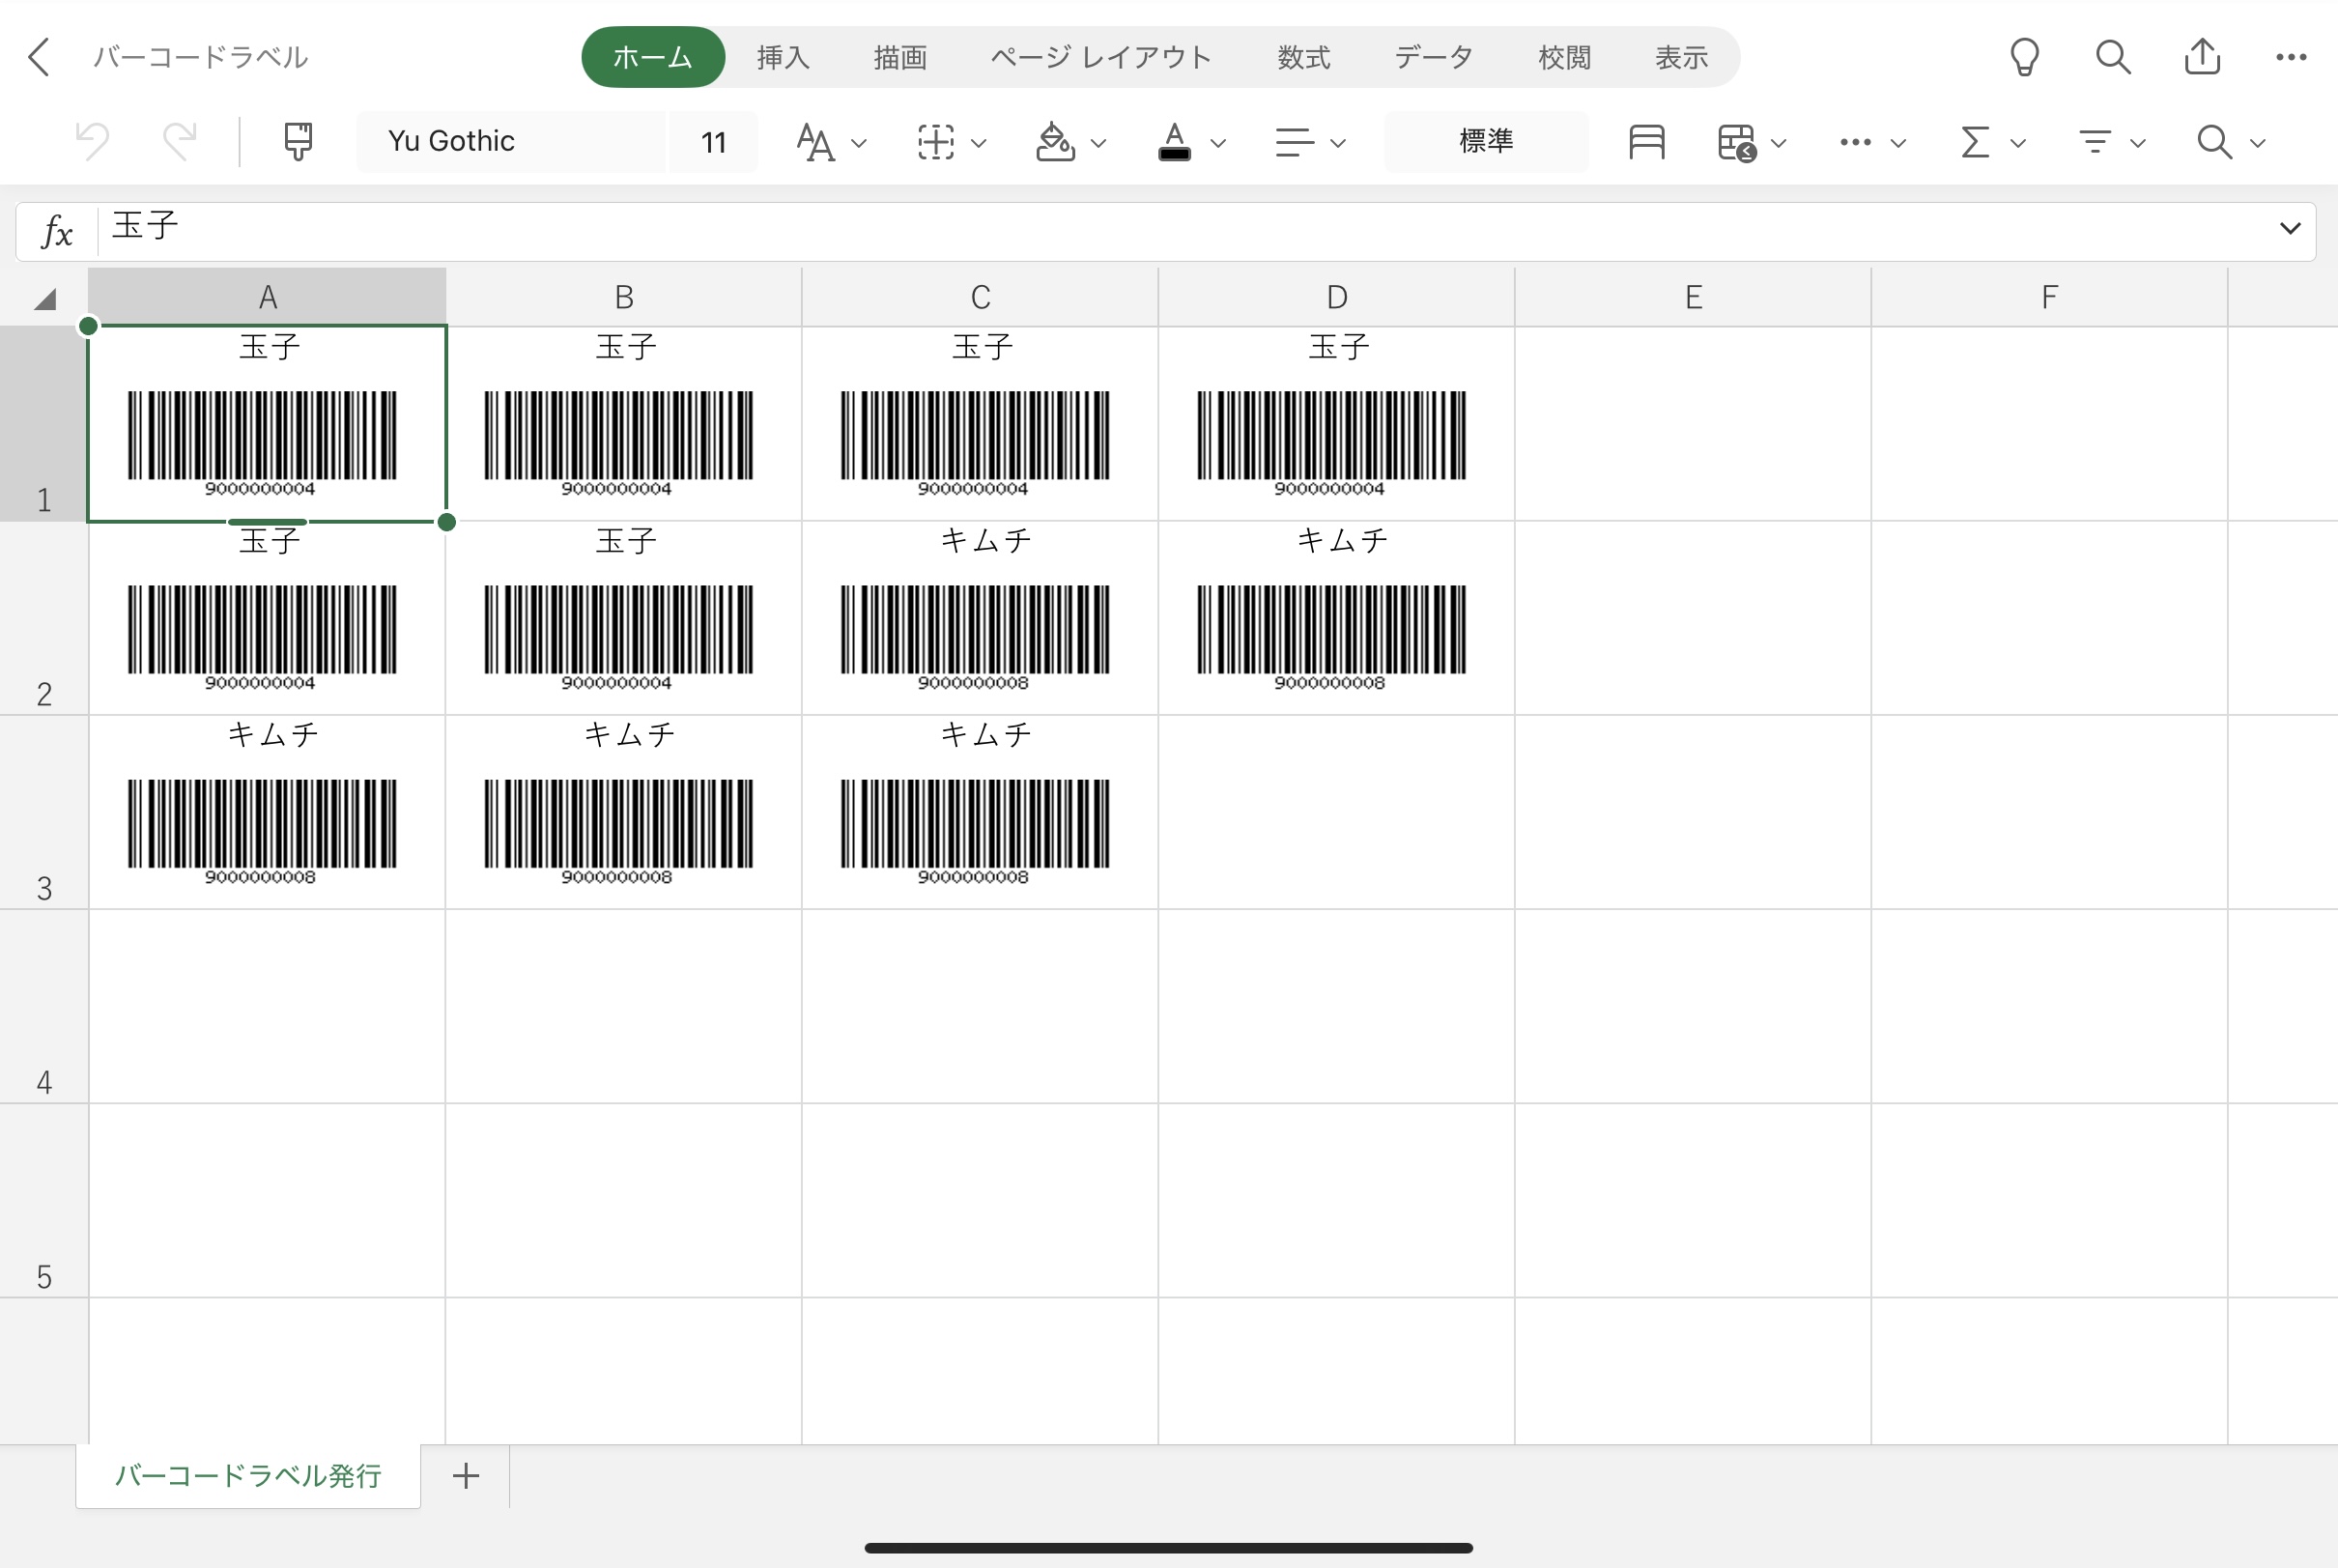Expand the formula bar chevron
This screenshot has height=1568, width=2338.
pos(2290,228)
